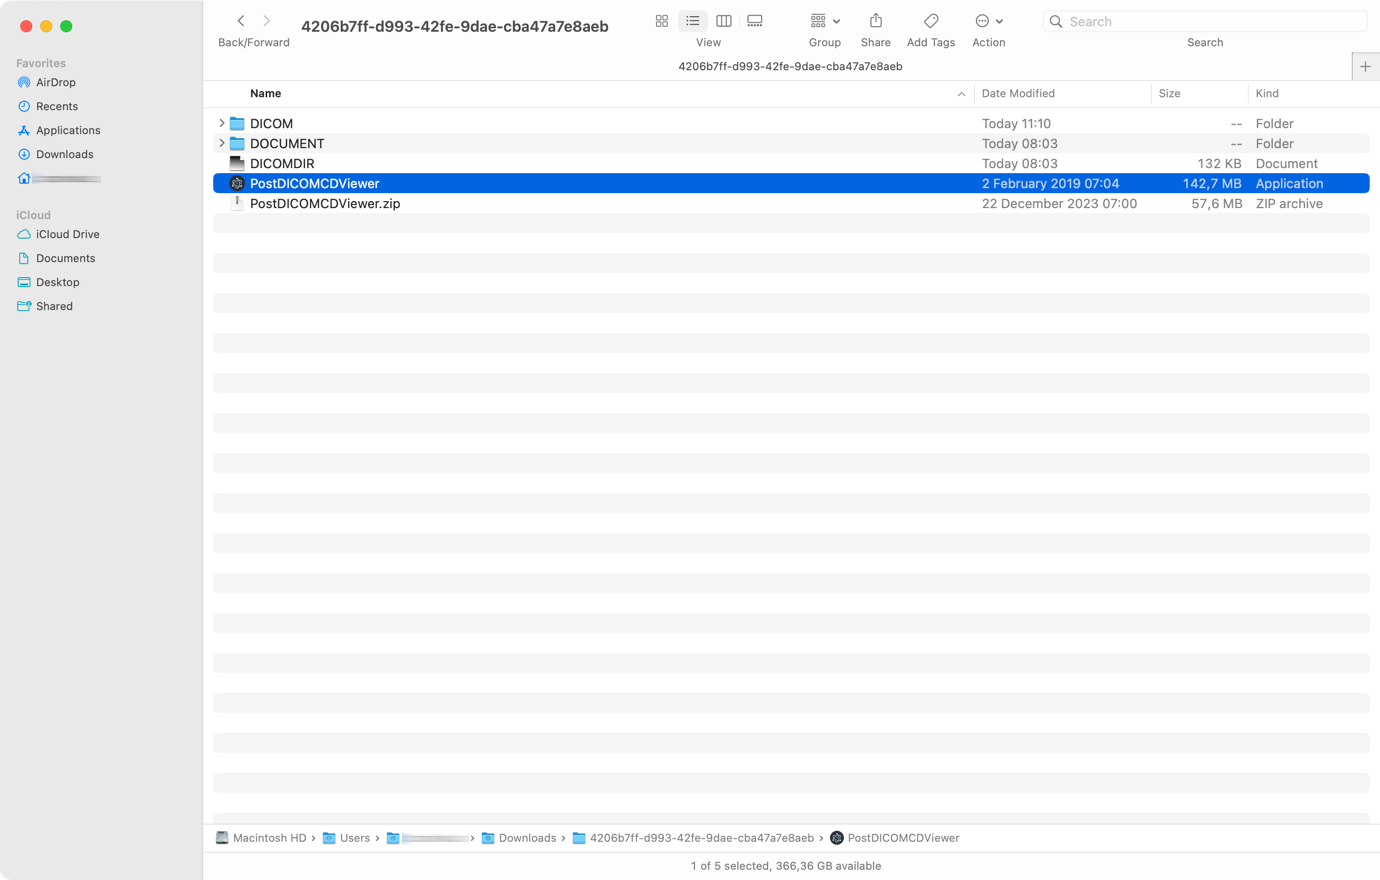Image resolution: width=1380 pixels, height=880 pixels.
Task: Open the Downloads sidebar item
Action: point(64,154)
